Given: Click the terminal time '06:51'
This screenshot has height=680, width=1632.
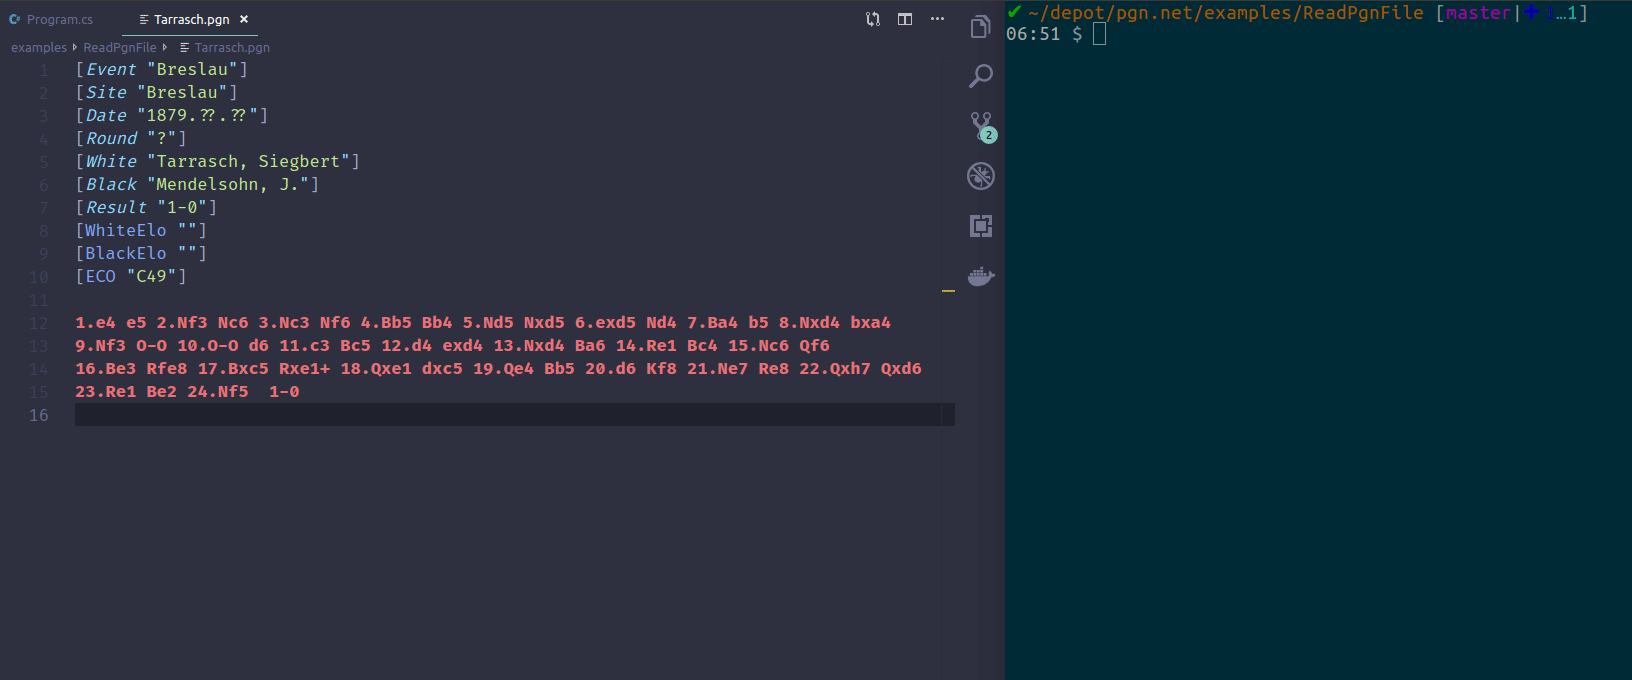Looking at the screenshot, I should click(1033, 34).
